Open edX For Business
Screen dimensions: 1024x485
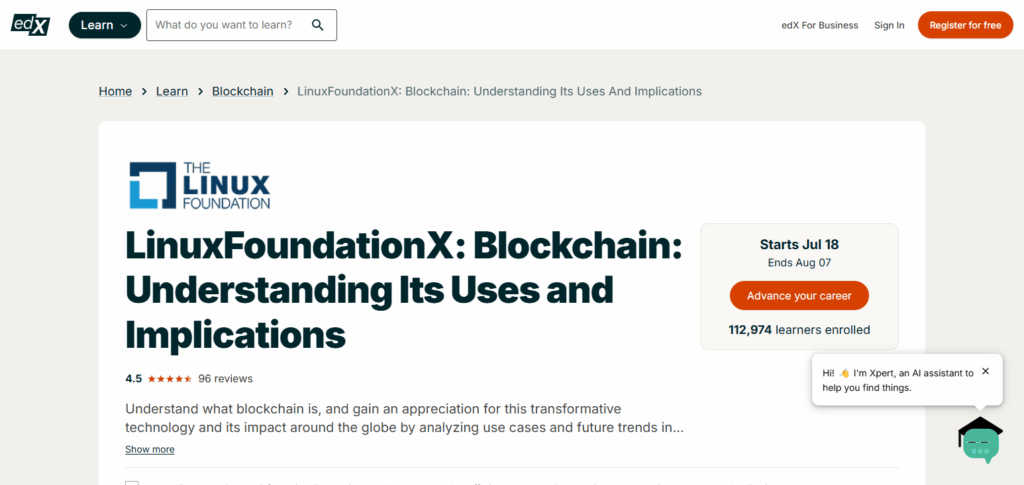819,25
